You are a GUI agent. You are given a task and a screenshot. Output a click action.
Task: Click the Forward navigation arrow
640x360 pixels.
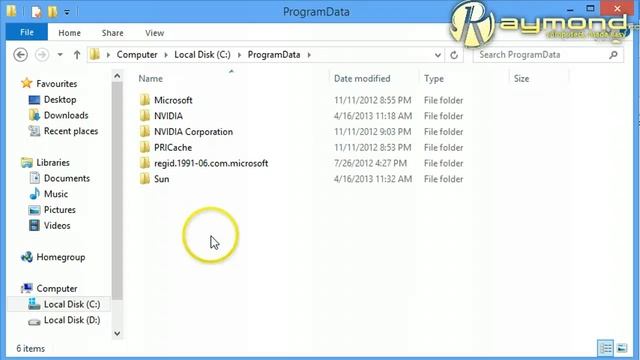[x=42, y=55]
